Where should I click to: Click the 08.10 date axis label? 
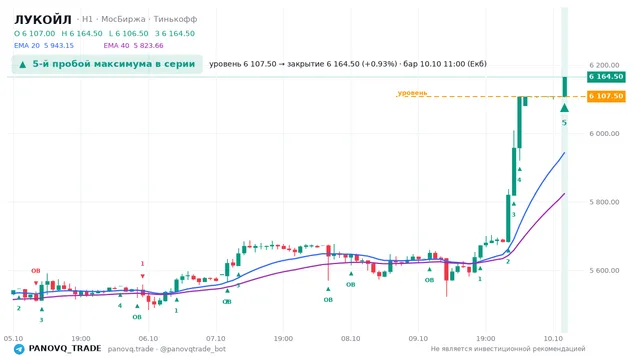(x=351, y=339)
